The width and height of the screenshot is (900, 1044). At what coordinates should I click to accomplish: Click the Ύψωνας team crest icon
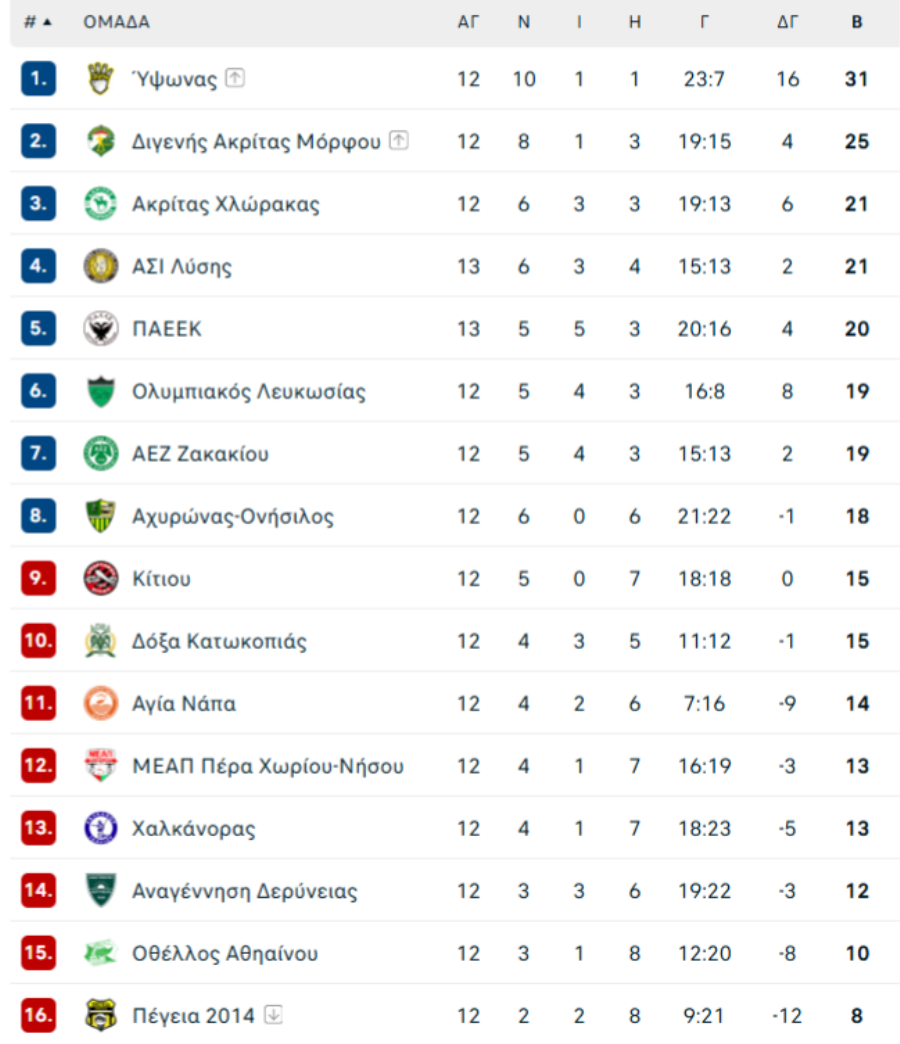(101, 79)
